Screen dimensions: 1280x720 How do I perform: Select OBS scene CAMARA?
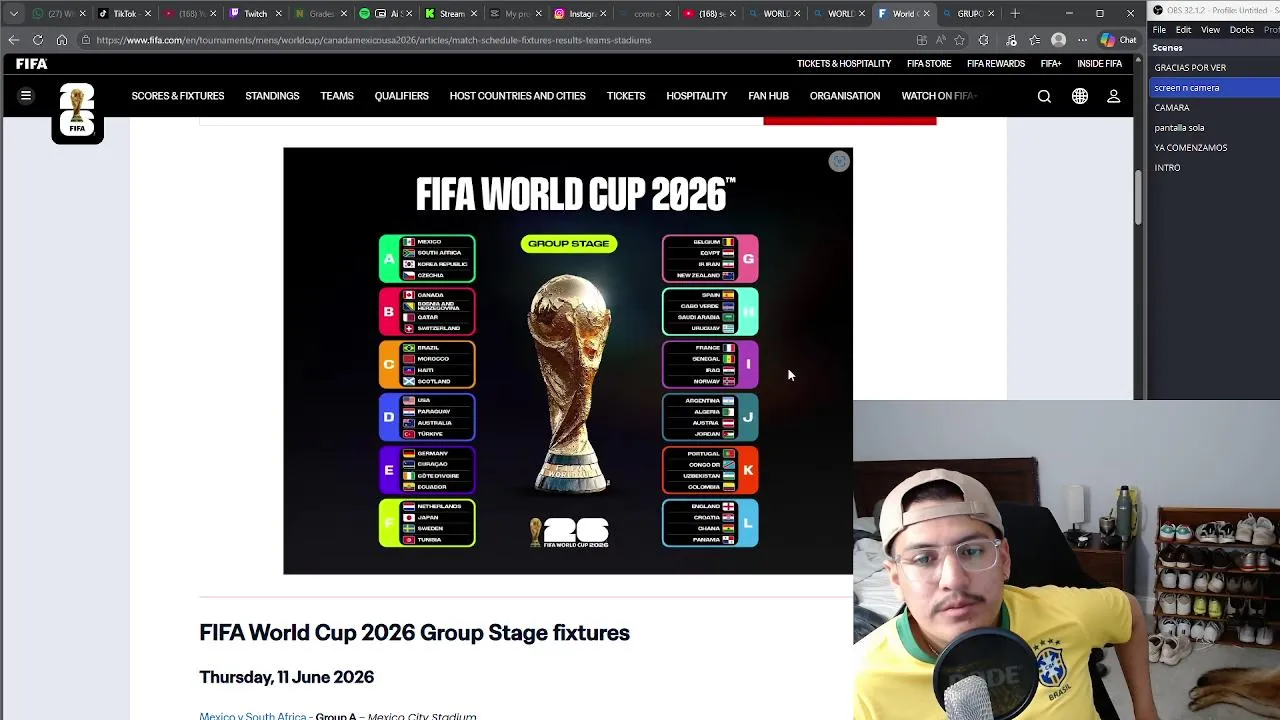[x=1172, y=108]
